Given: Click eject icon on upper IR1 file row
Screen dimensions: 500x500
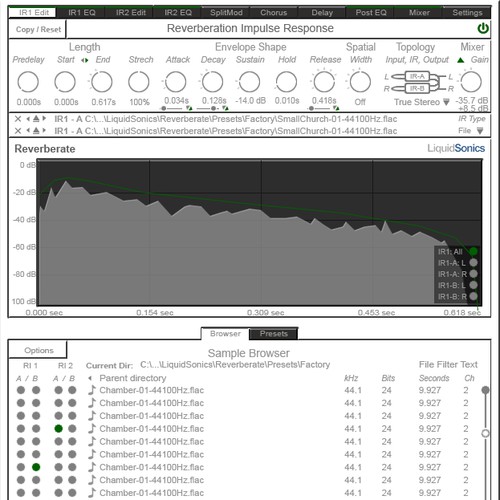Looking at the screenshot, I should click(36, 119).
